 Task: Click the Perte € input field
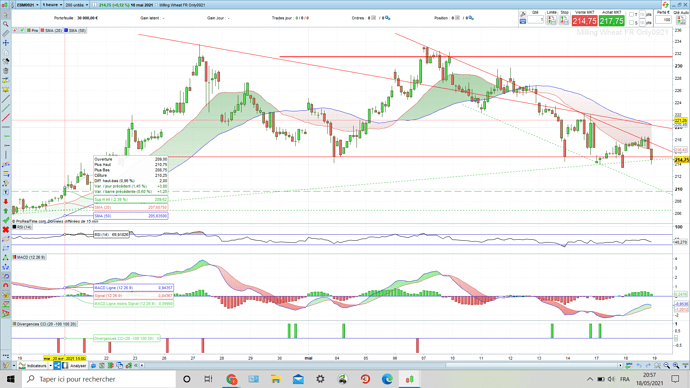coord(663,19)
